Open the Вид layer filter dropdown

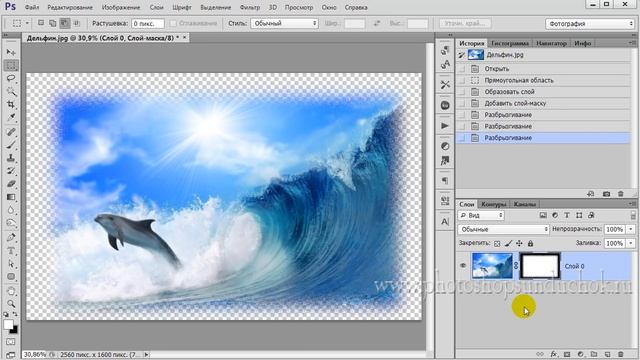[481, 215]
